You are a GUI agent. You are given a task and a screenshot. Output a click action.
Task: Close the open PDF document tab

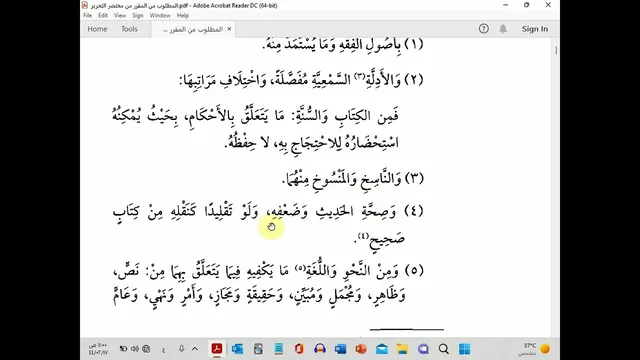coord(229,29)
